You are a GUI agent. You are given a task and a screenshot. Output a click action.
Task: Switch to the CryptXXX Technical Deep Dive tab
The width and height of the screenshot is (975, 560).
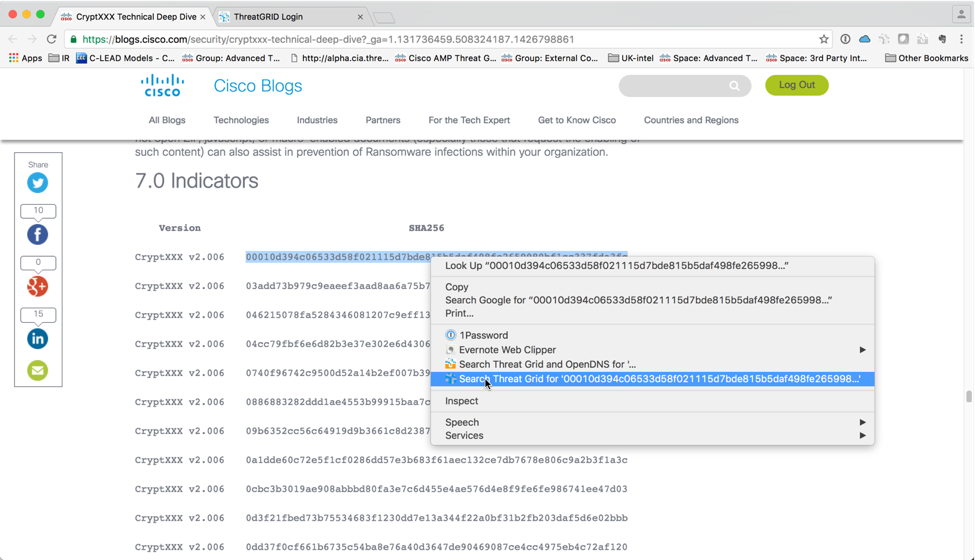pyautogui.click(x=132, y=17)
